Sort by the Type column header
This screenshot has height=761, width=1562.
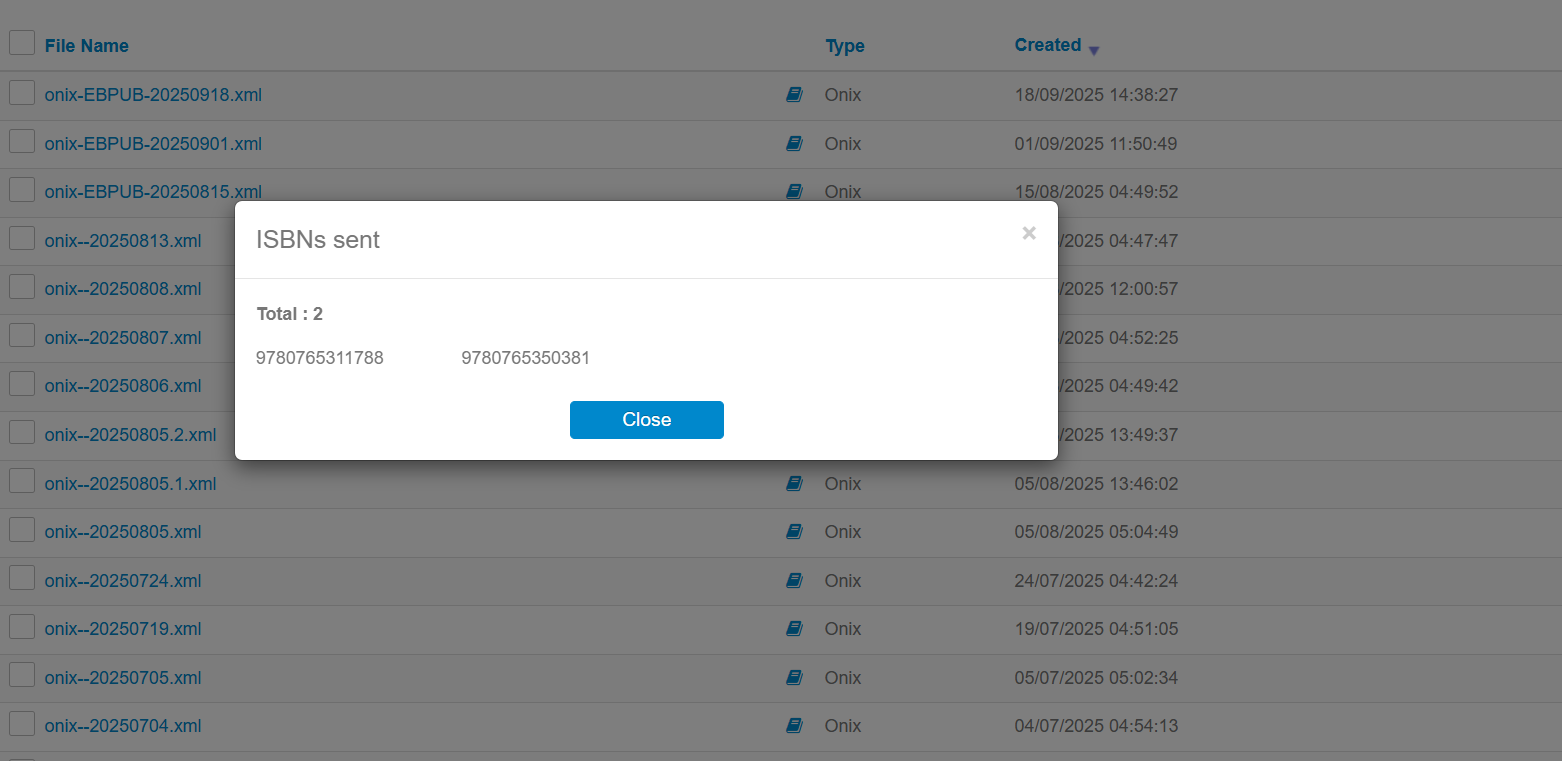point(844,46)
